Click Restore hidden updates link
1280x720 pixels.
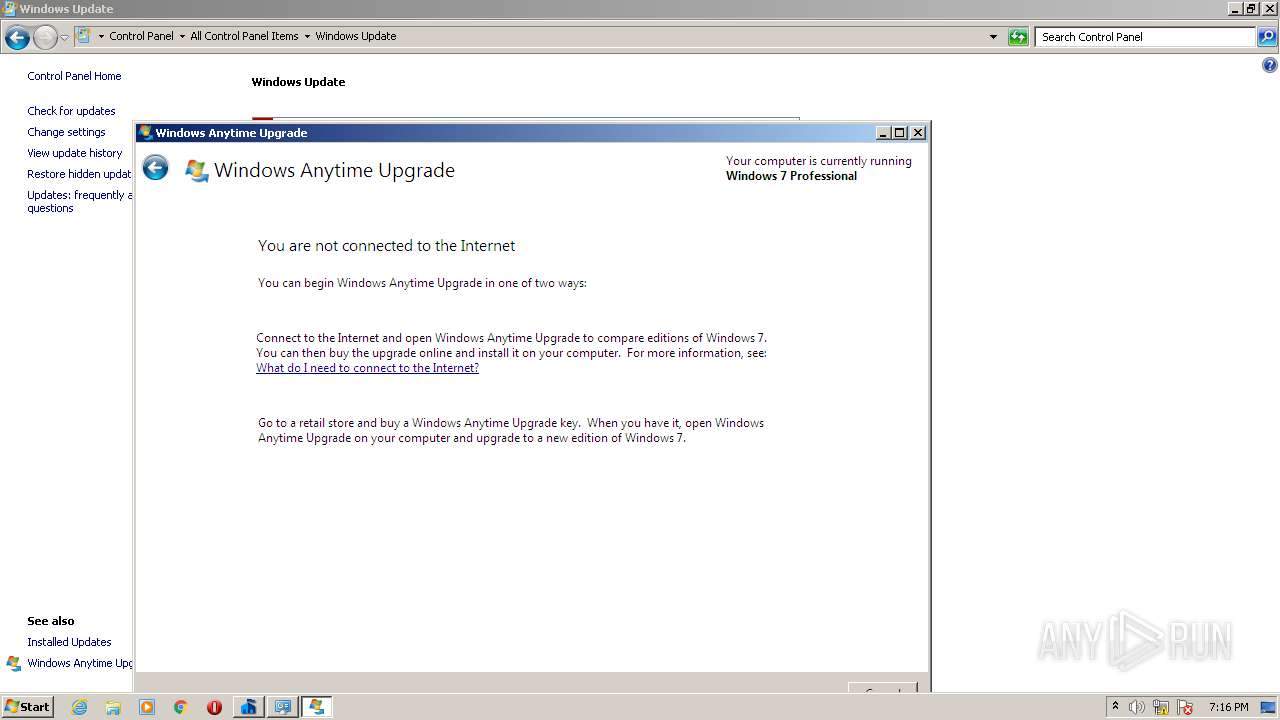click(79, 174)
